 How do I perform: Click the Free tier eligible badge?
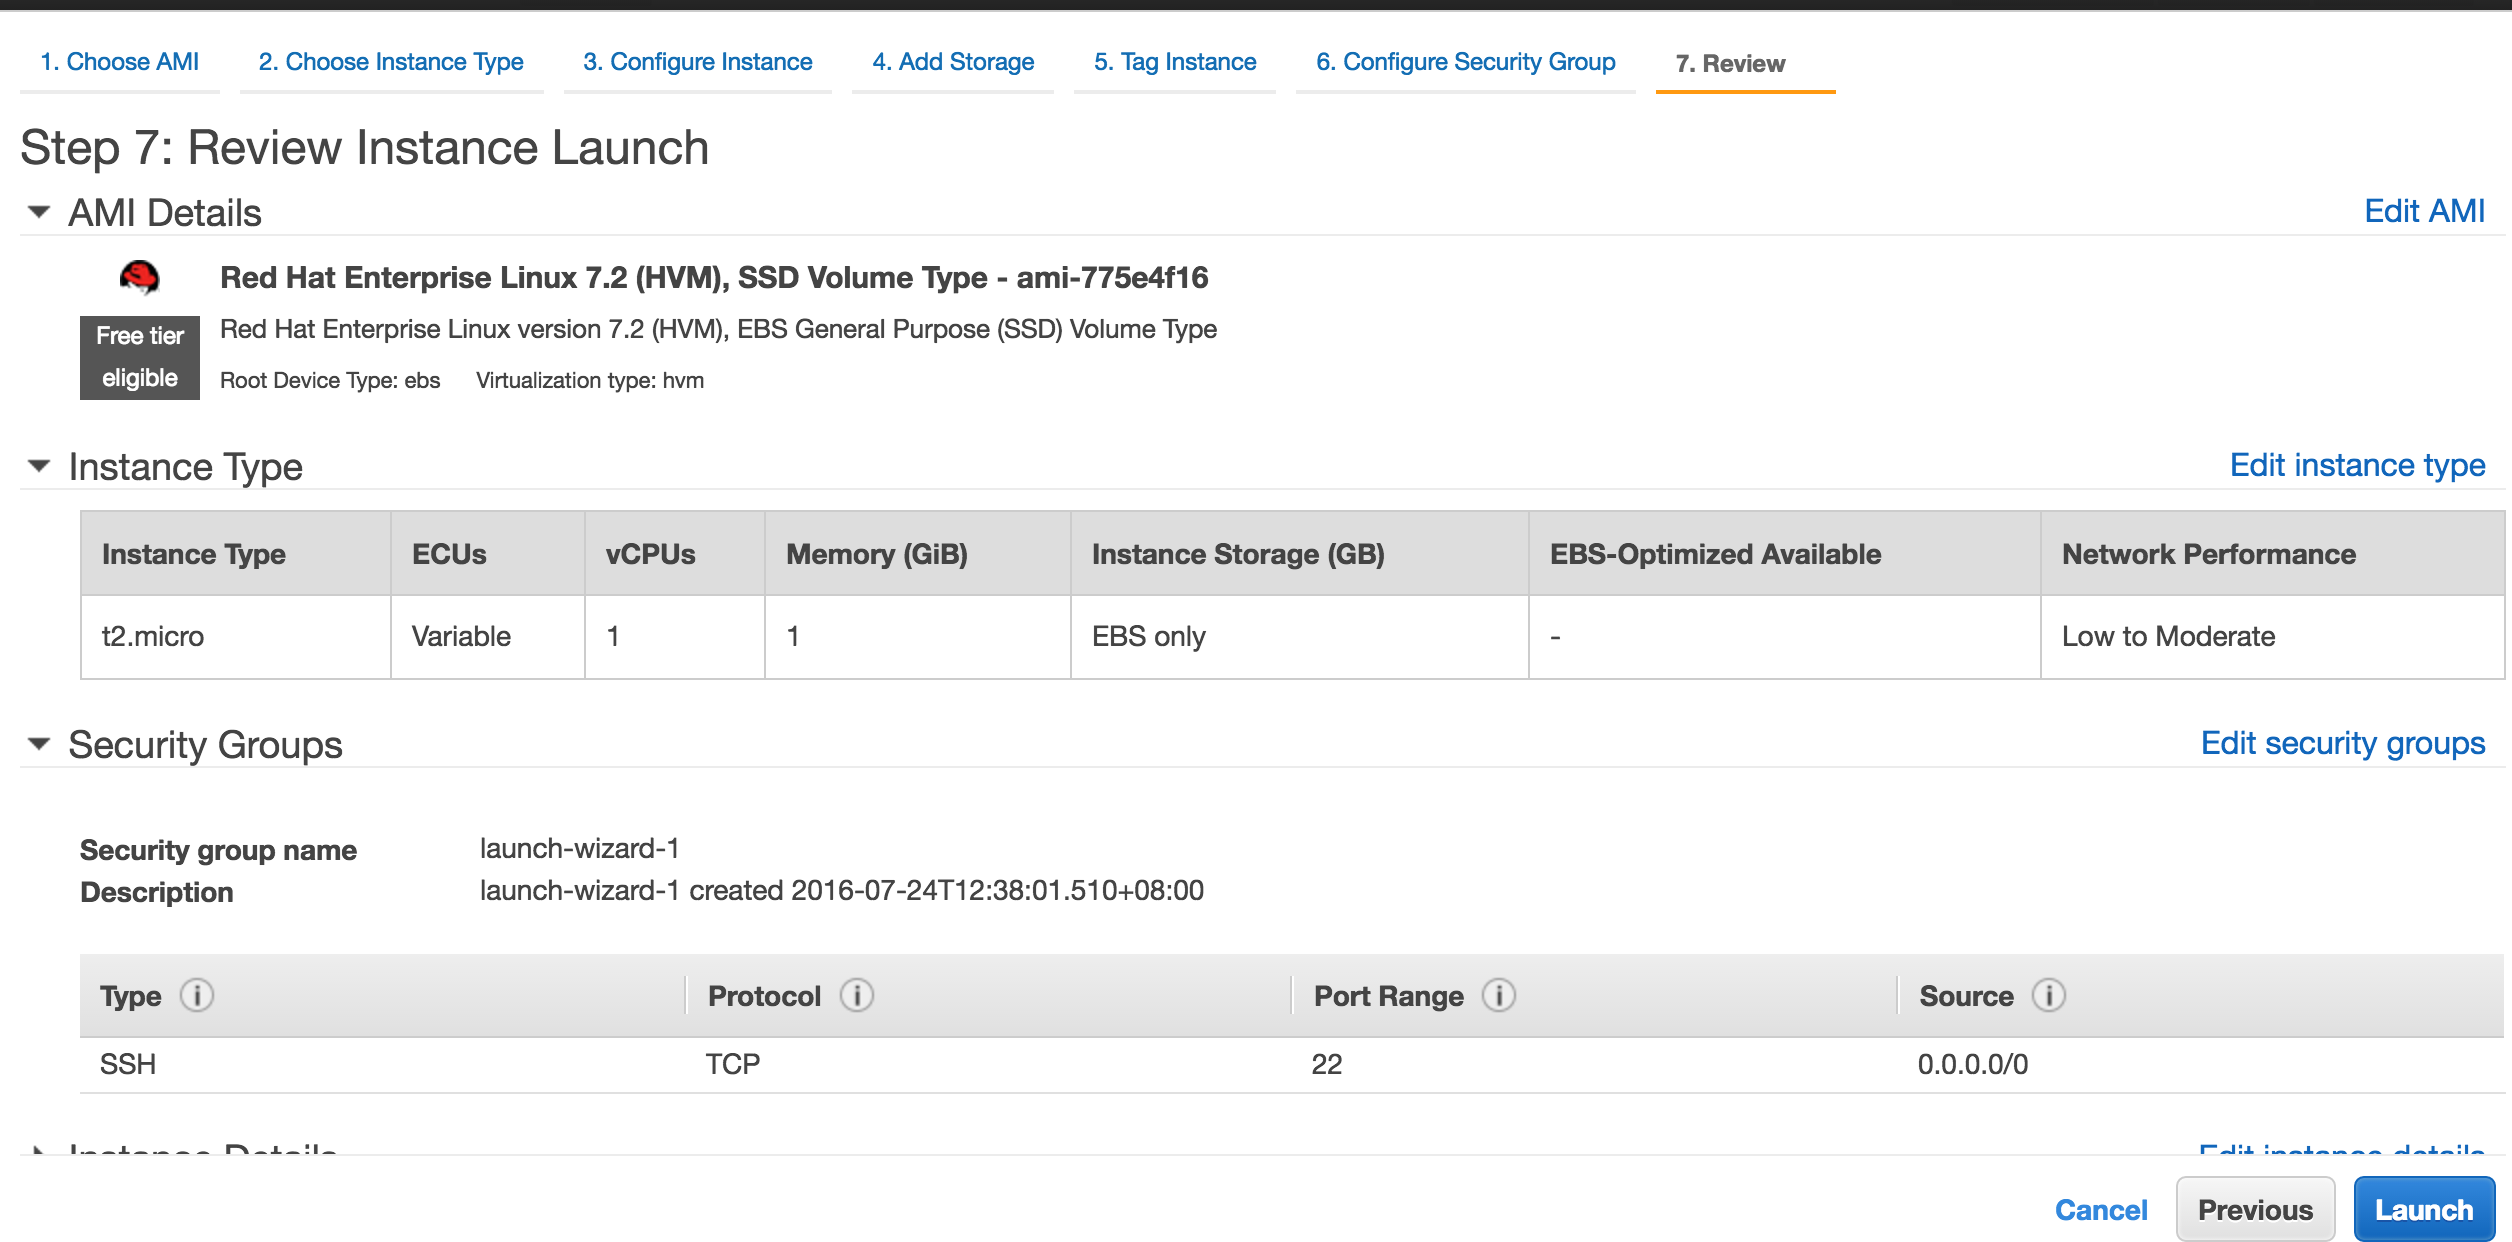pyautogui.click(x=140, y=357)
